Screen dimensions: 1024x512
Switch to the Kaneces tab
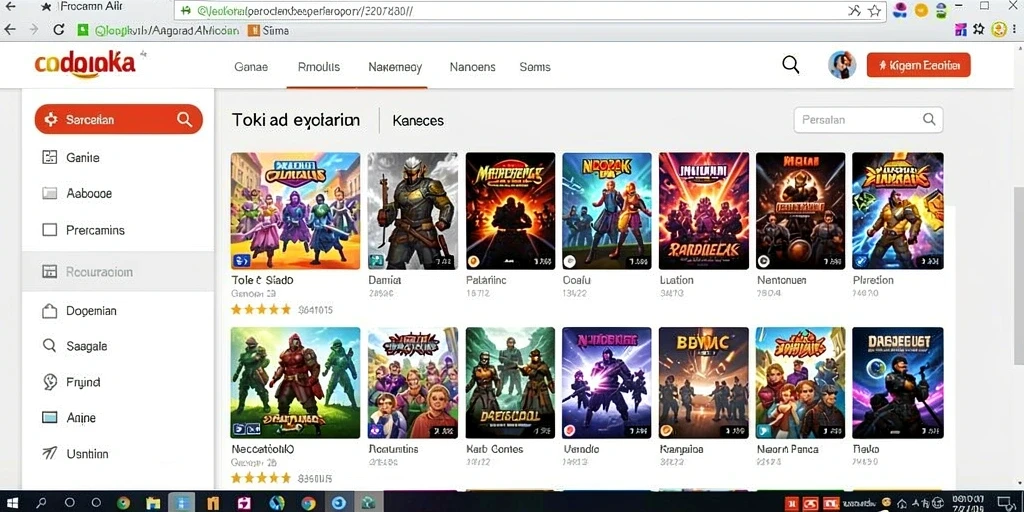418,121
